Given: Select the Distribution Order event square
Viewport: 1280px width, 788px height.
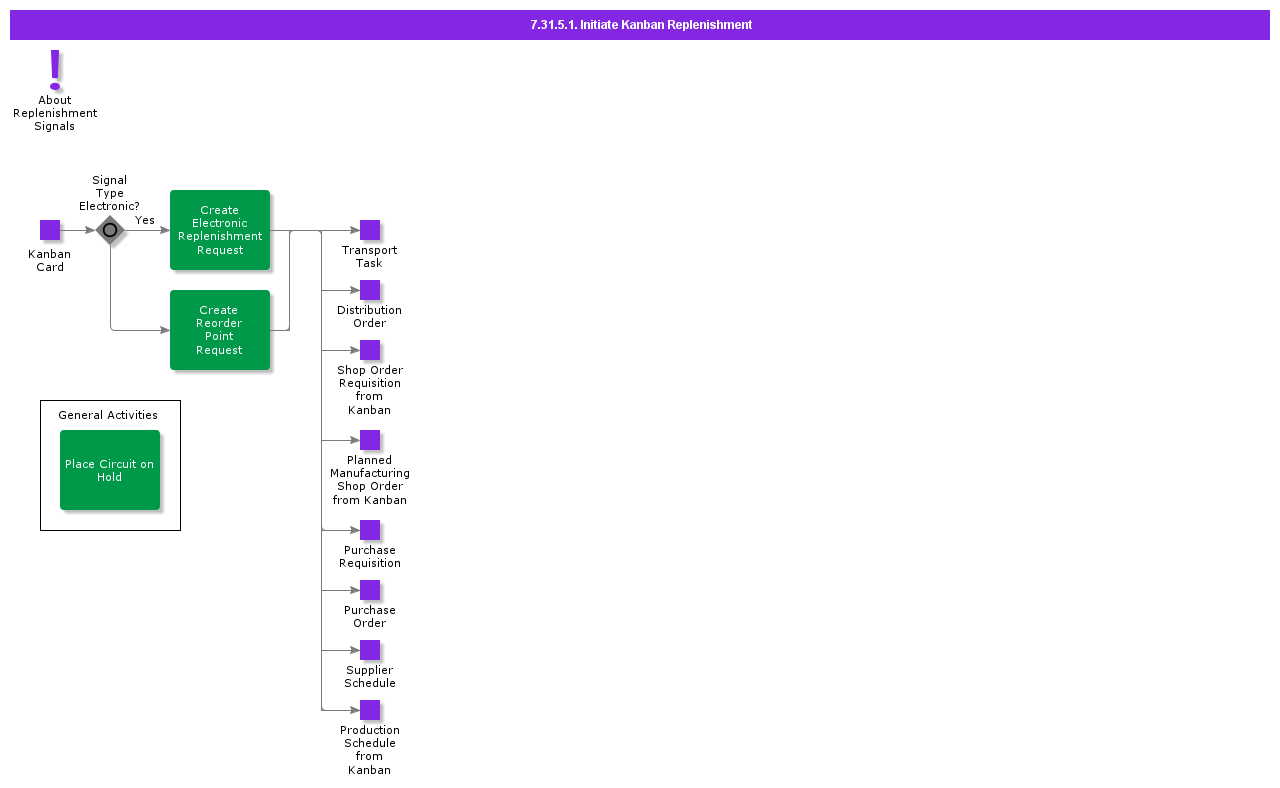Looking at the screenshot, I should [370, 290].
